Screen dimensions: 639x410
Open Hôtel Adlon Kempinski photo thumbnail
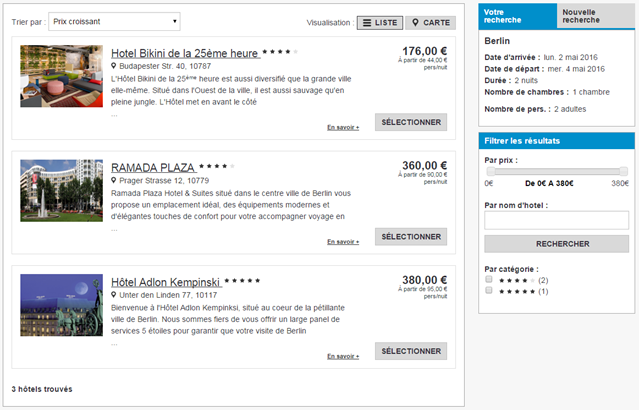[x=60, y=306]
